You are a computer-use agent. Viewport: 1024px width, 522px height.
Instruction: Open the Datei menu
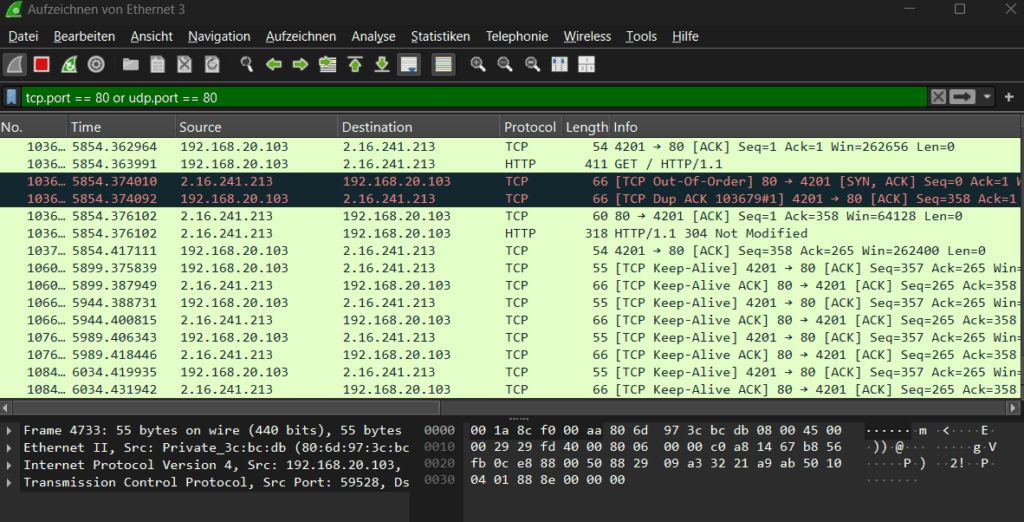click(x=24, y=37)
